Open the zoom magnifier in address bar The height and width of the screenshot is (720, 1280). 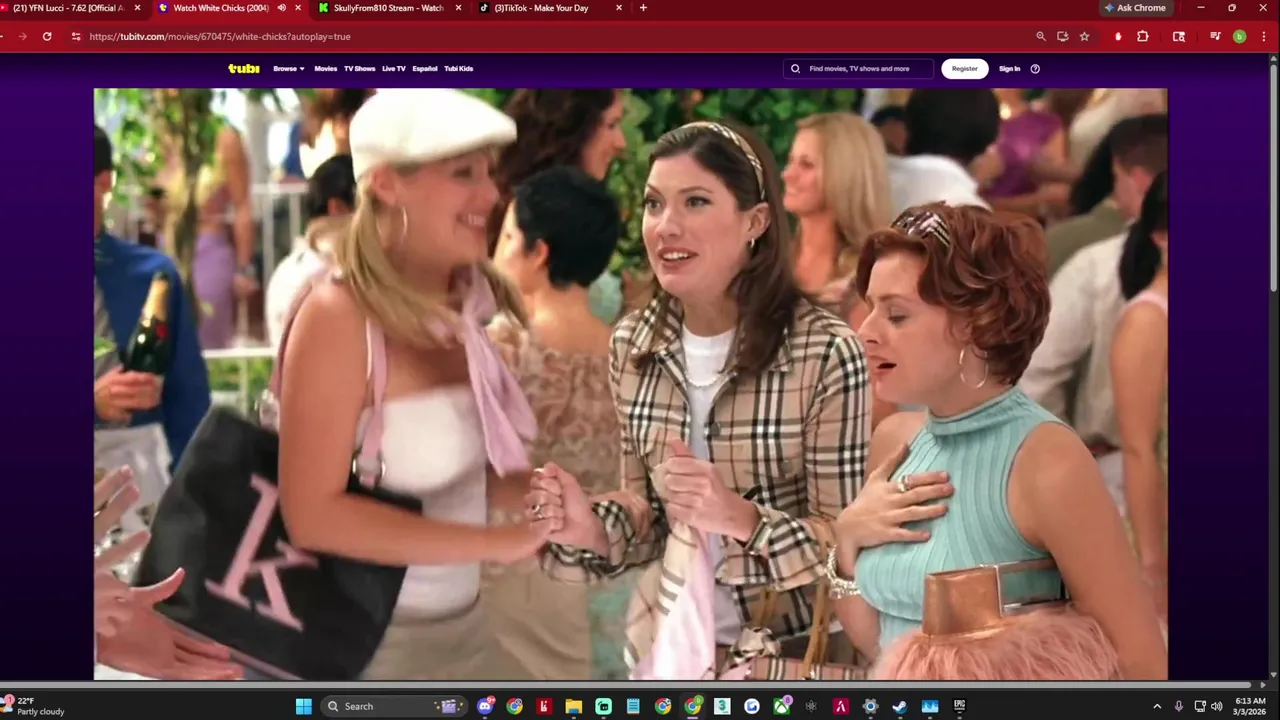[1041, 36]
